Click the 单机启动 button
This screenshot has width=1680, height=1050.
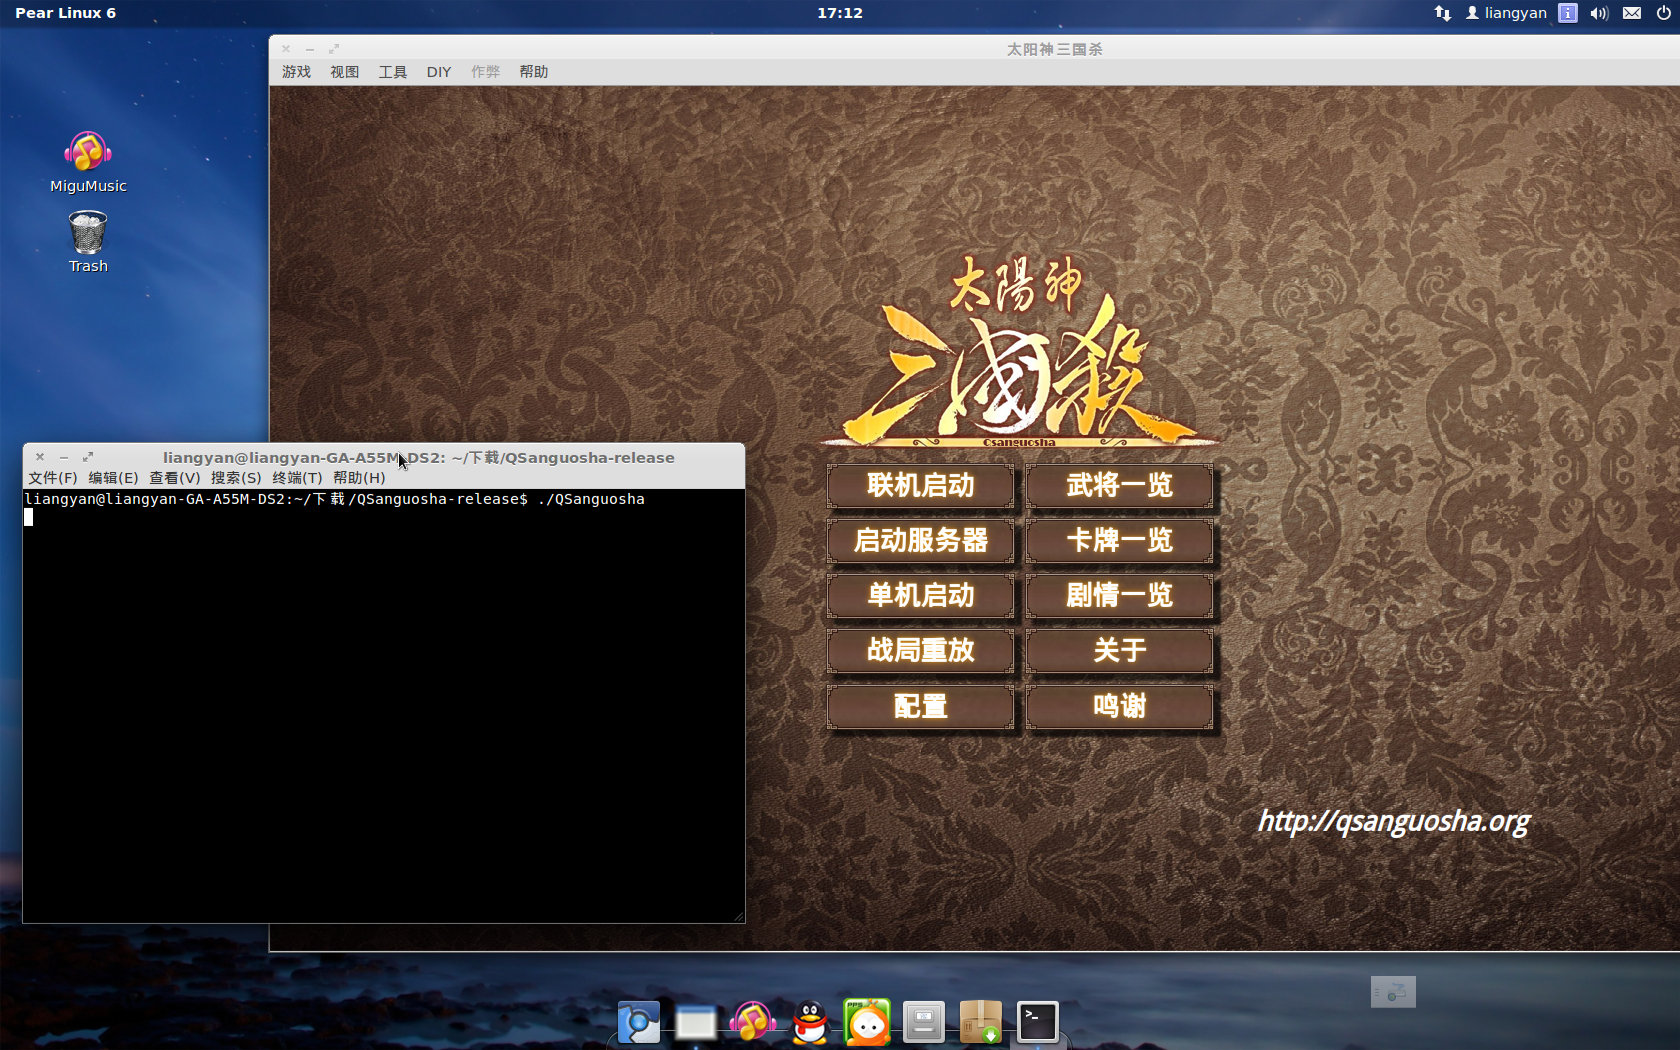coord(920,596)
